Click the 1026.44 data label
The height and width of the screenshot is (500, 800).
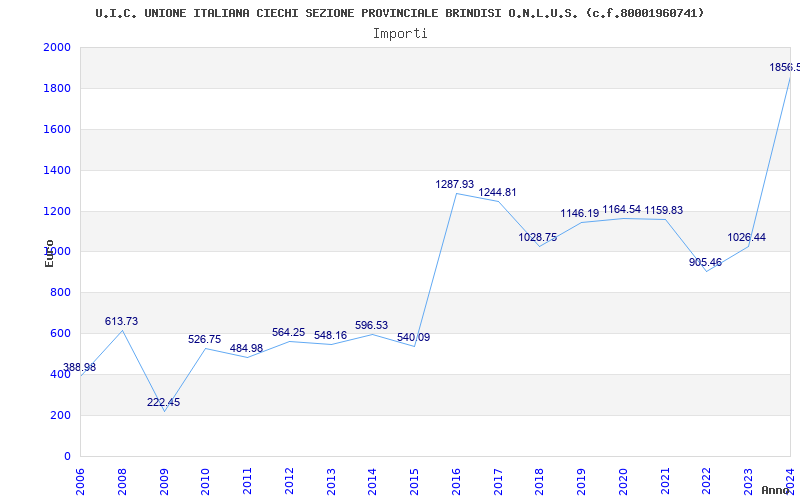[x=746, y=238]
